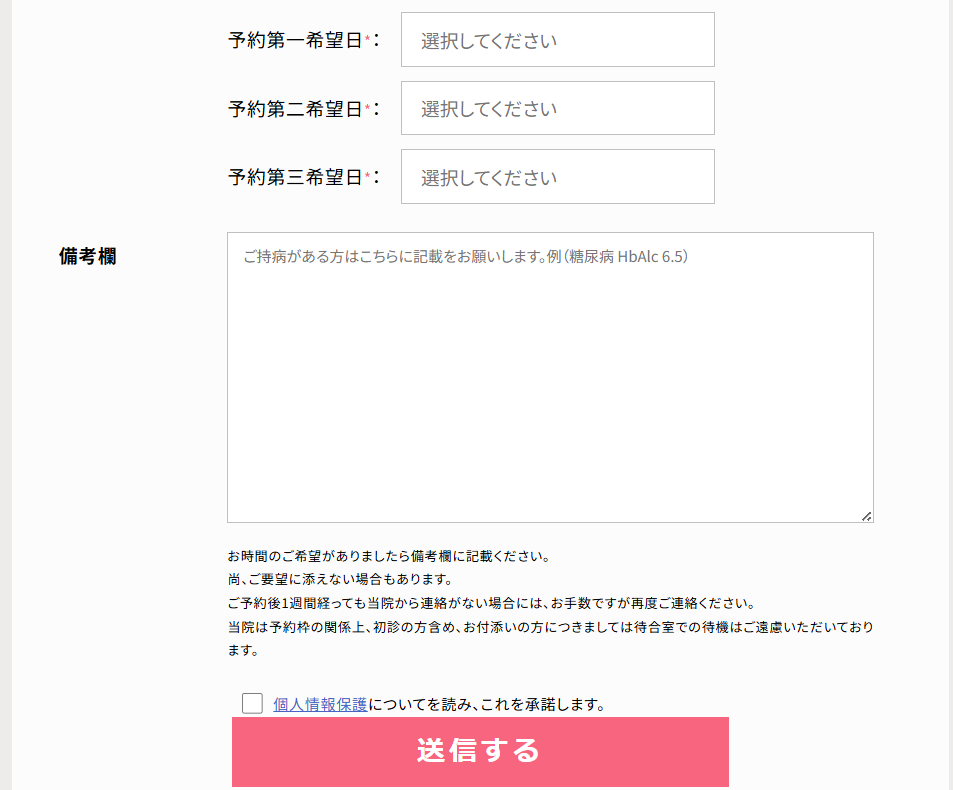The width and height of the screenshot is (953, 790).
Task: Click the note about 待合室での待機
Action: [551, 638]
